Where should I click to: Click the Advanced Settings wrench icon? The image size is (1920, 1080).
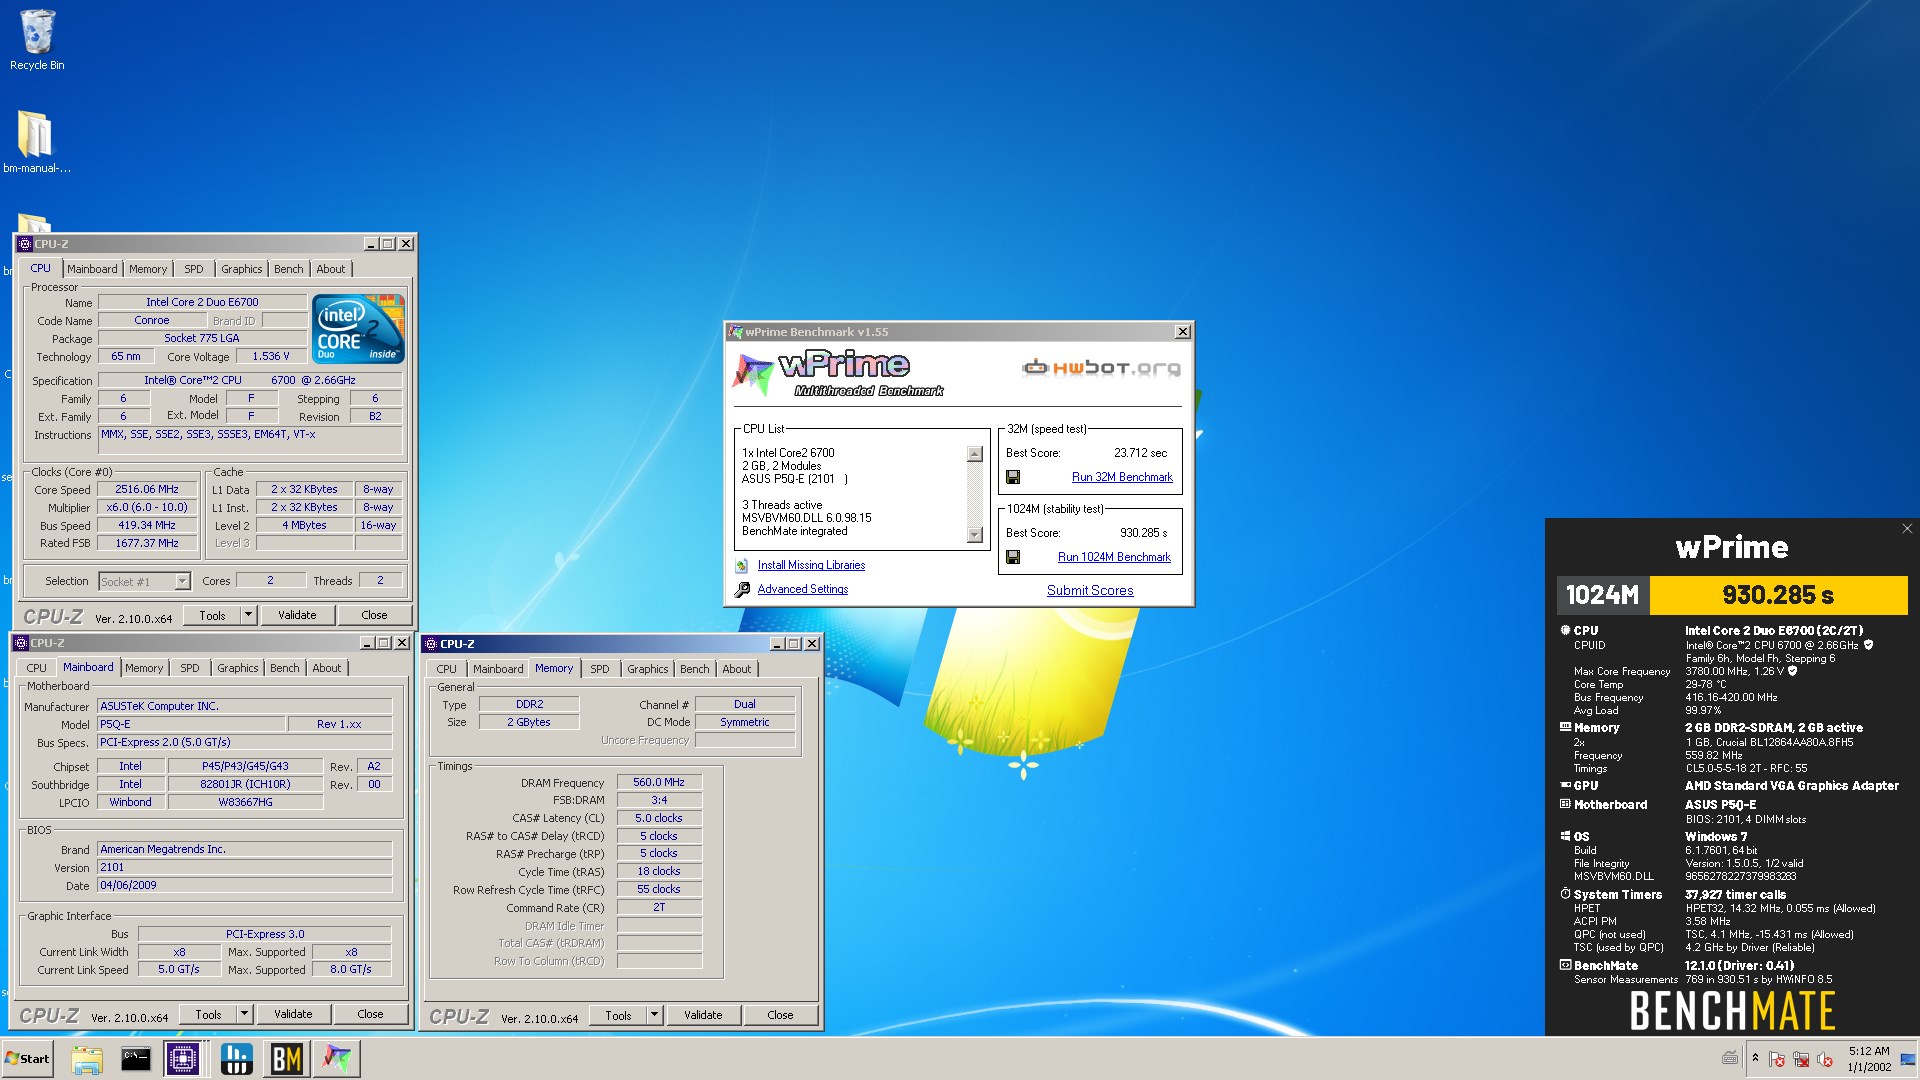(x=742, y=590)
